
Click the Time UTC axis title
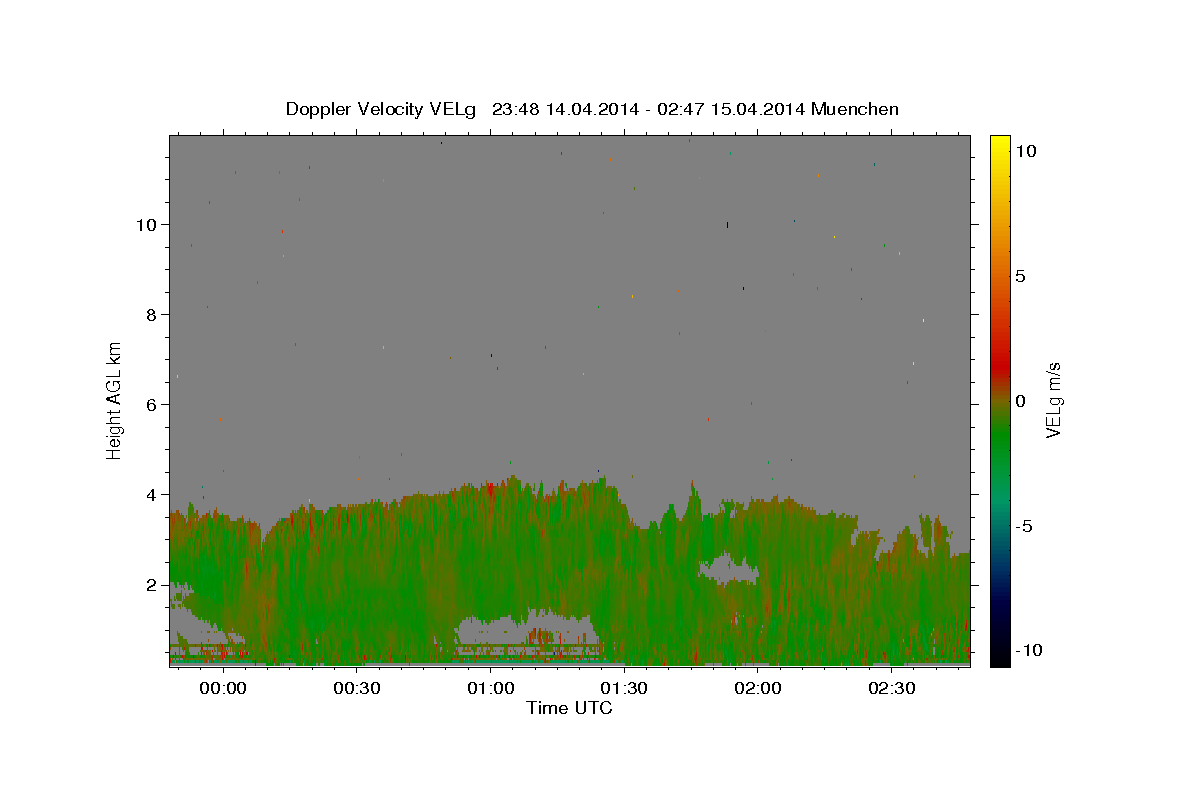click(569, 708)
